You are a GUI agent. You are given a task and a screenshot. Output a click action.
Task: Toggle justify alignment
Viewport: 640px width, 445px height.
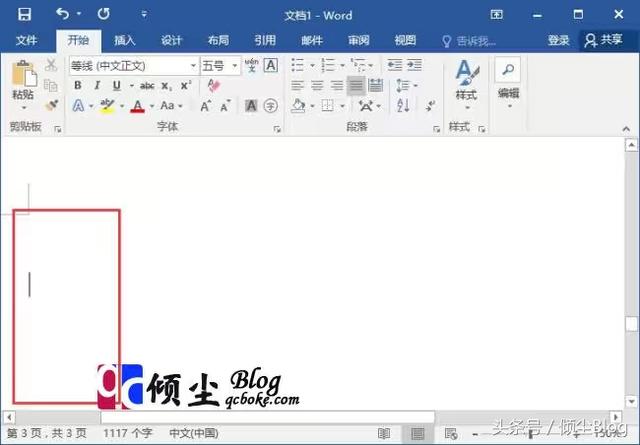pyautogui.click(x=356, y=85)
